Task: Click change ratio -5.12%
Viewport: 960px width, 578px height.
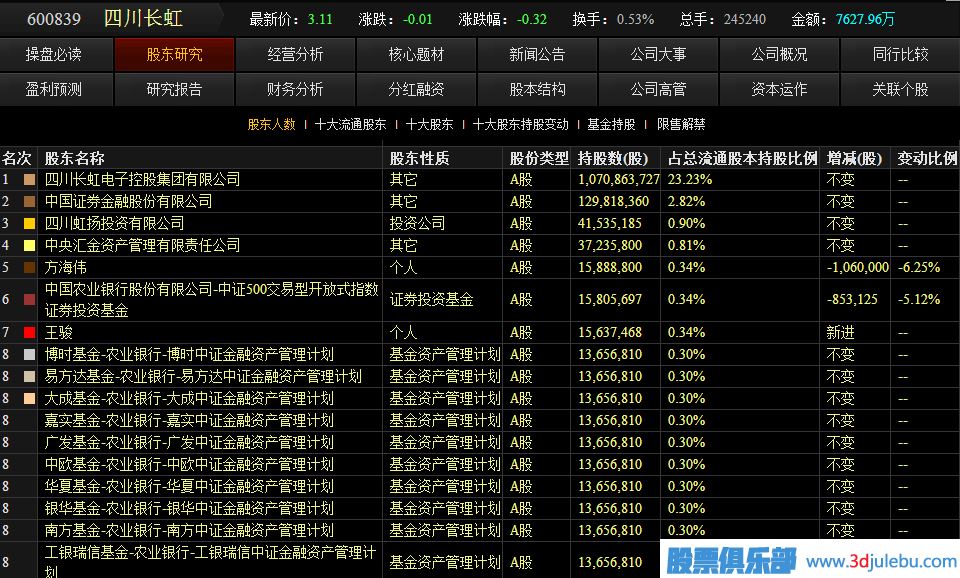Action: click(x=918, y=299)
